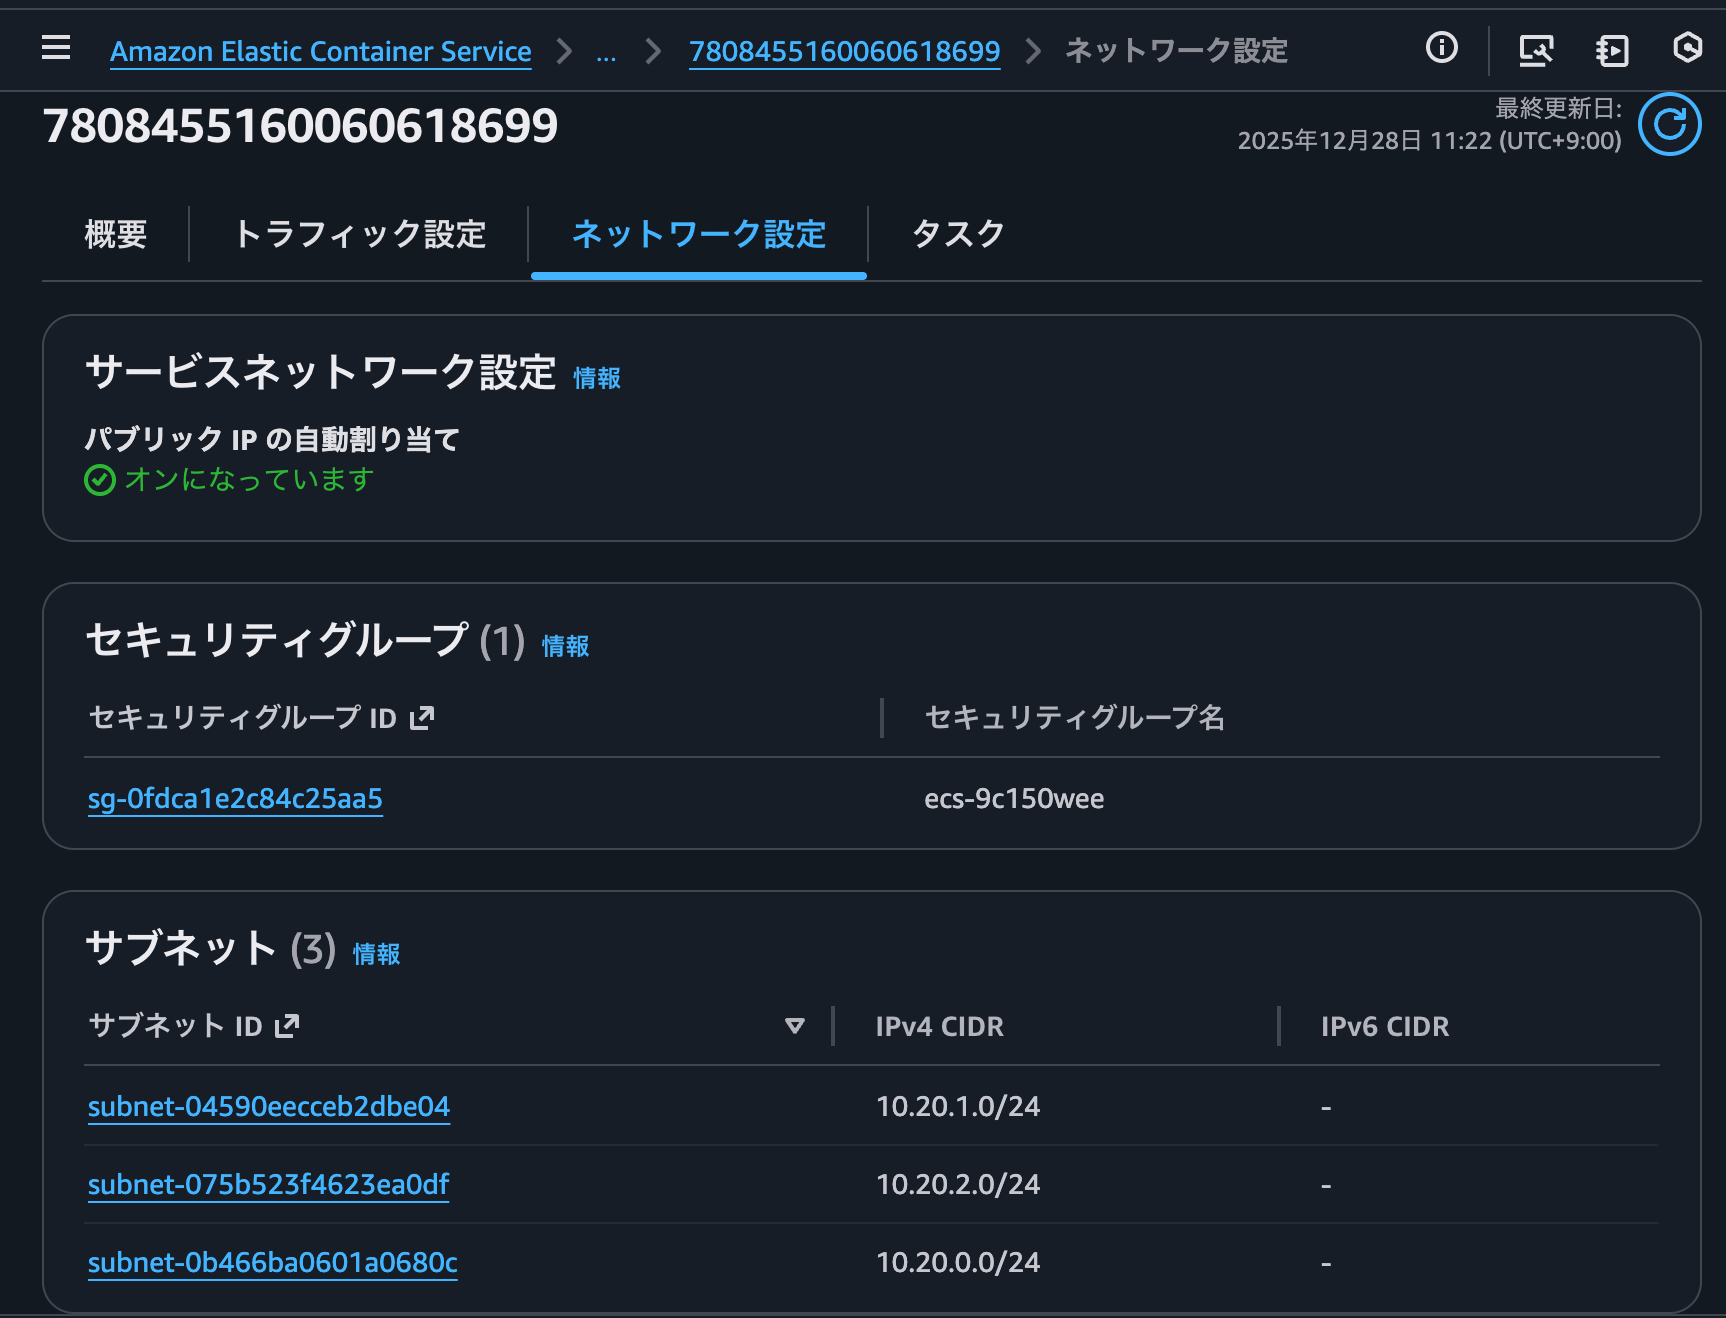Click external link icon beside サブネット ID
This screenshot has height=1318, width=1726.
288,1024
